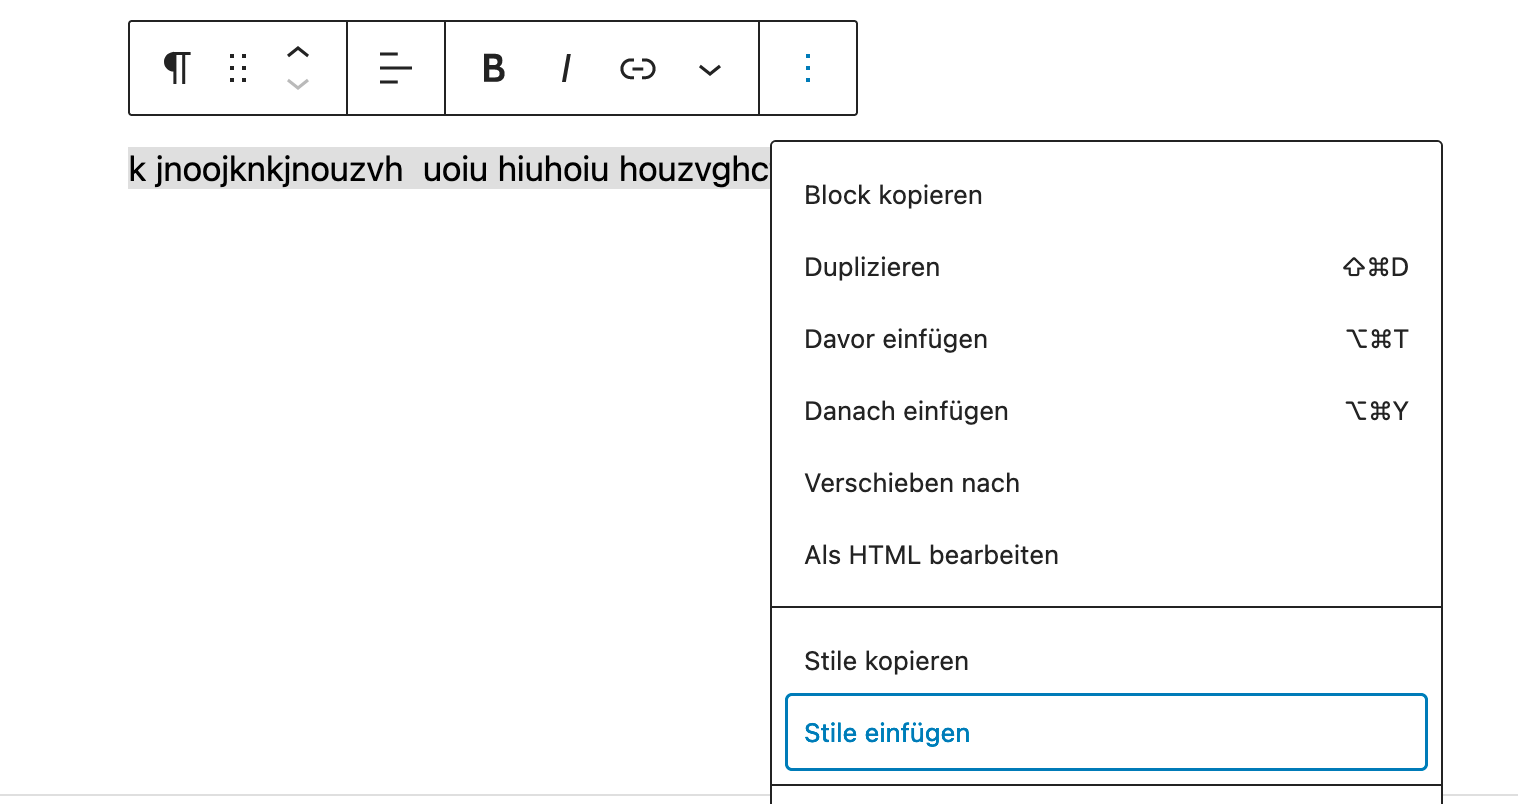Open the text alignment options
This screenshot has height=804, width=1518.
(396, 68)
